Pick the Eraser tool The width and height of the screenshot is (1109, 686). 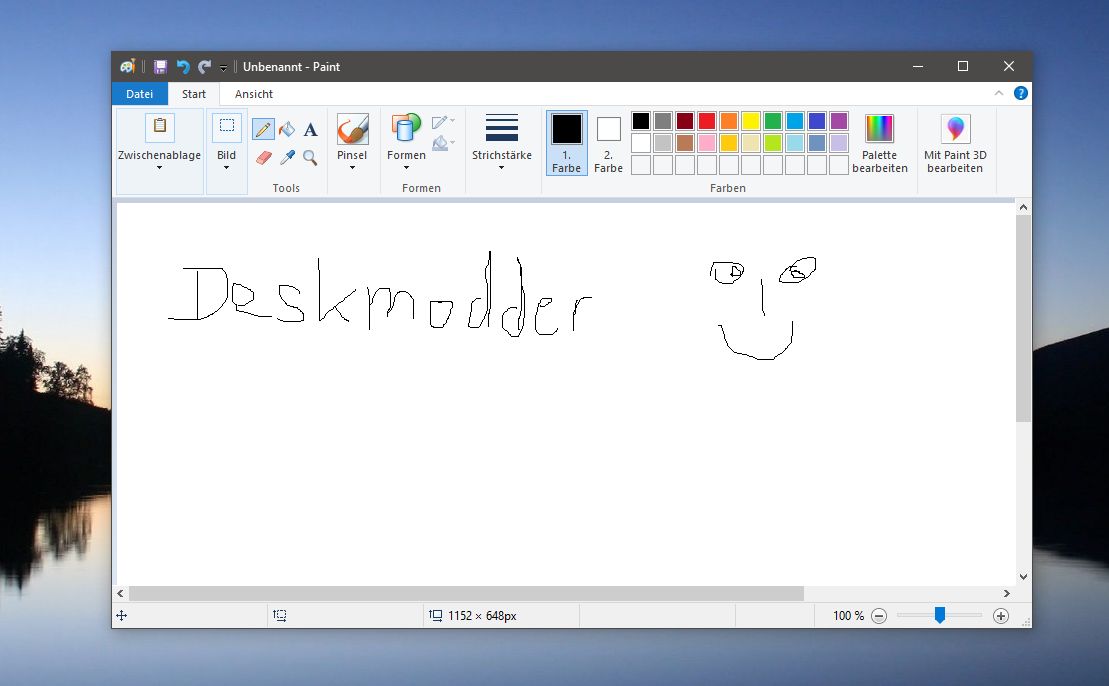(x=263, y=158)
